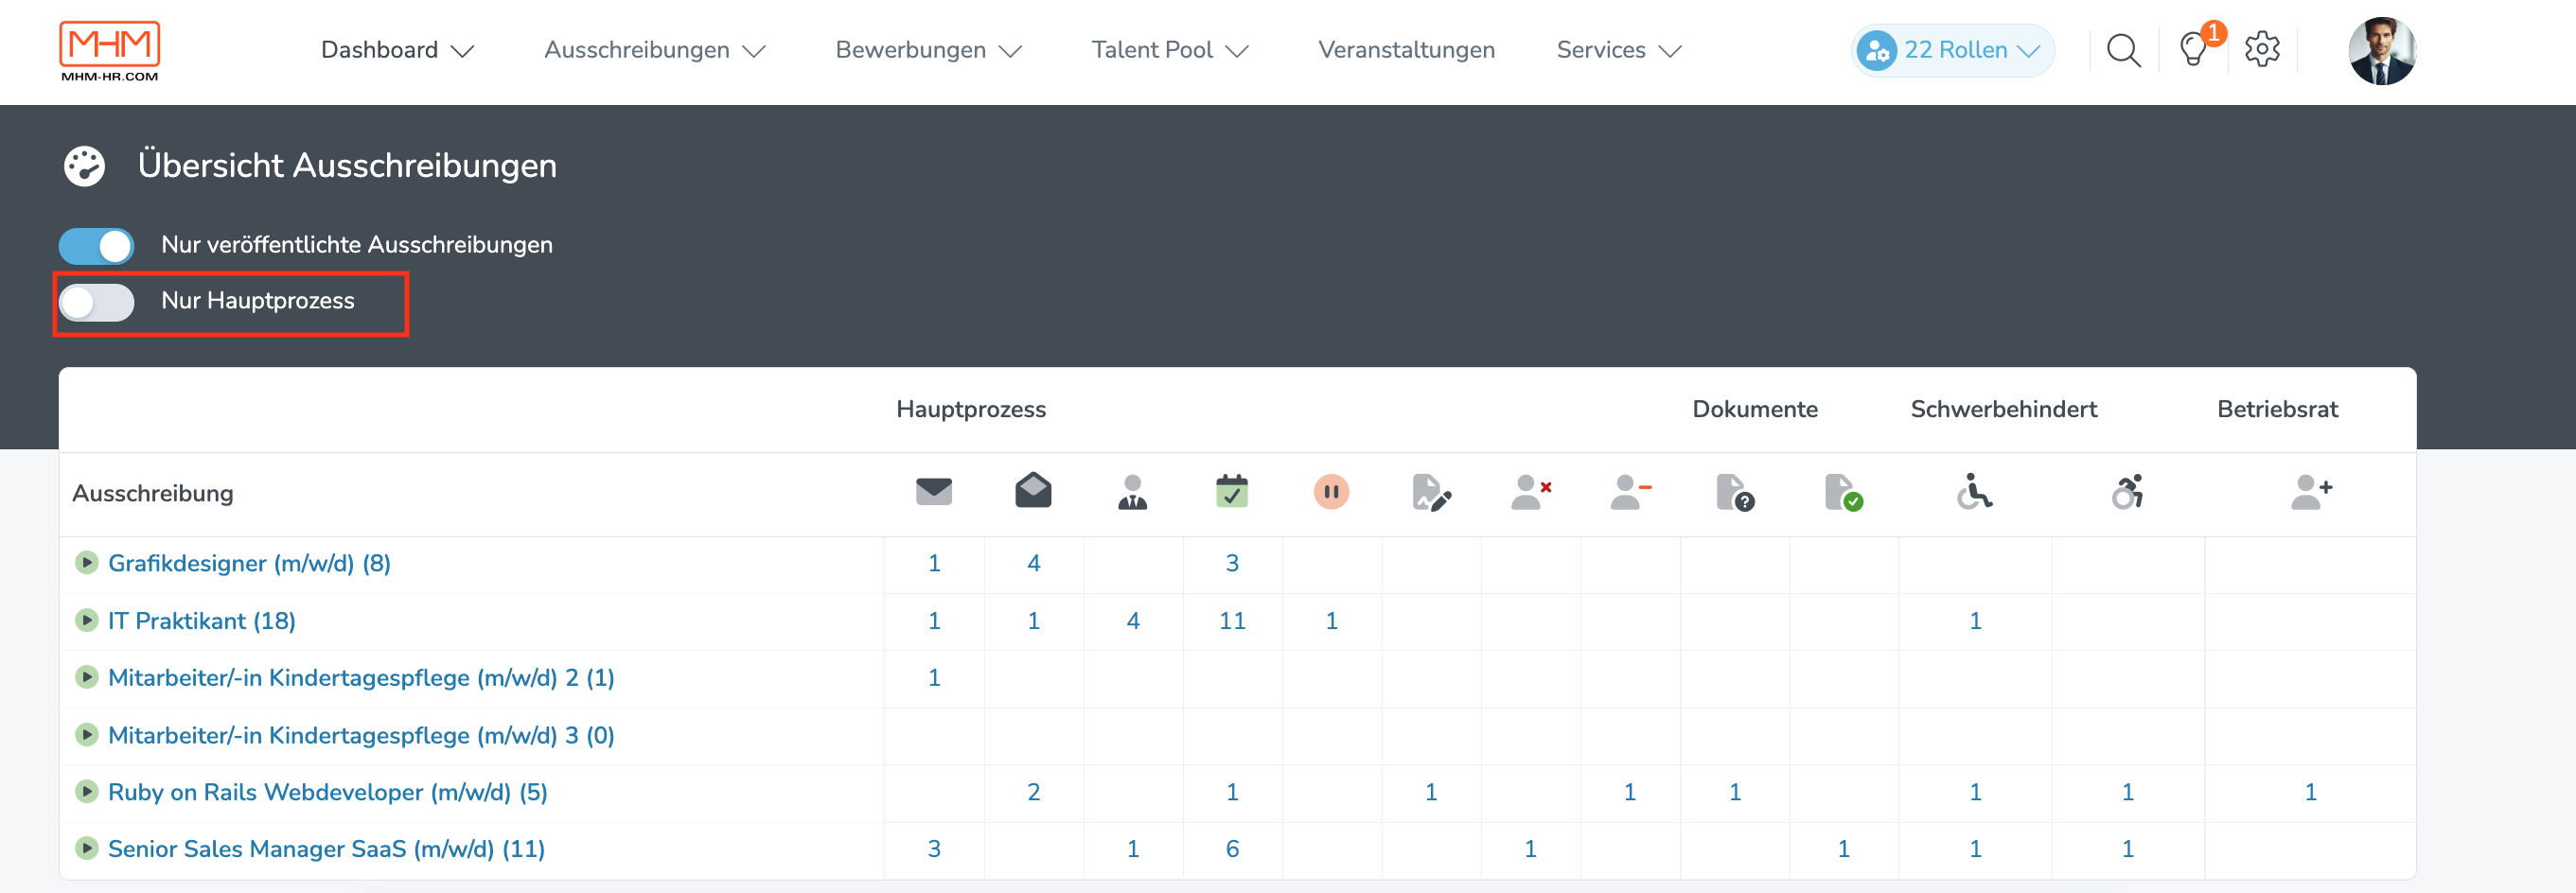Click IT Praktikant interview count 4

(1132, 622)
